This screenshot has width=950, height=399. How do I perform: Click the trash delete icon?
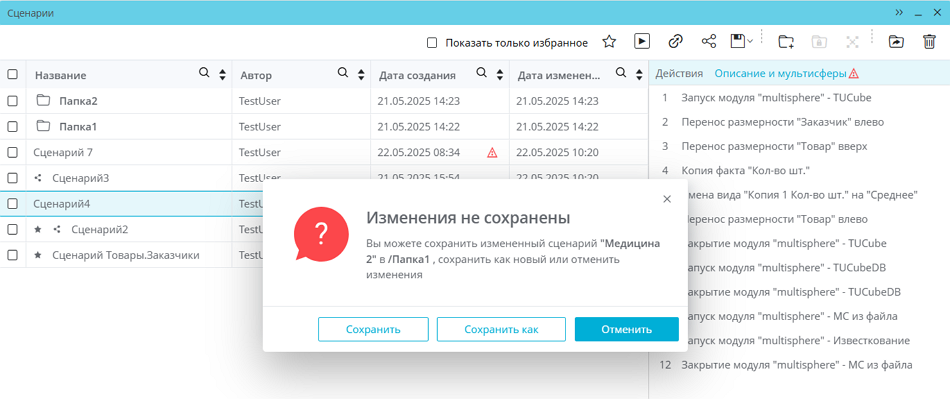(929, 42)
